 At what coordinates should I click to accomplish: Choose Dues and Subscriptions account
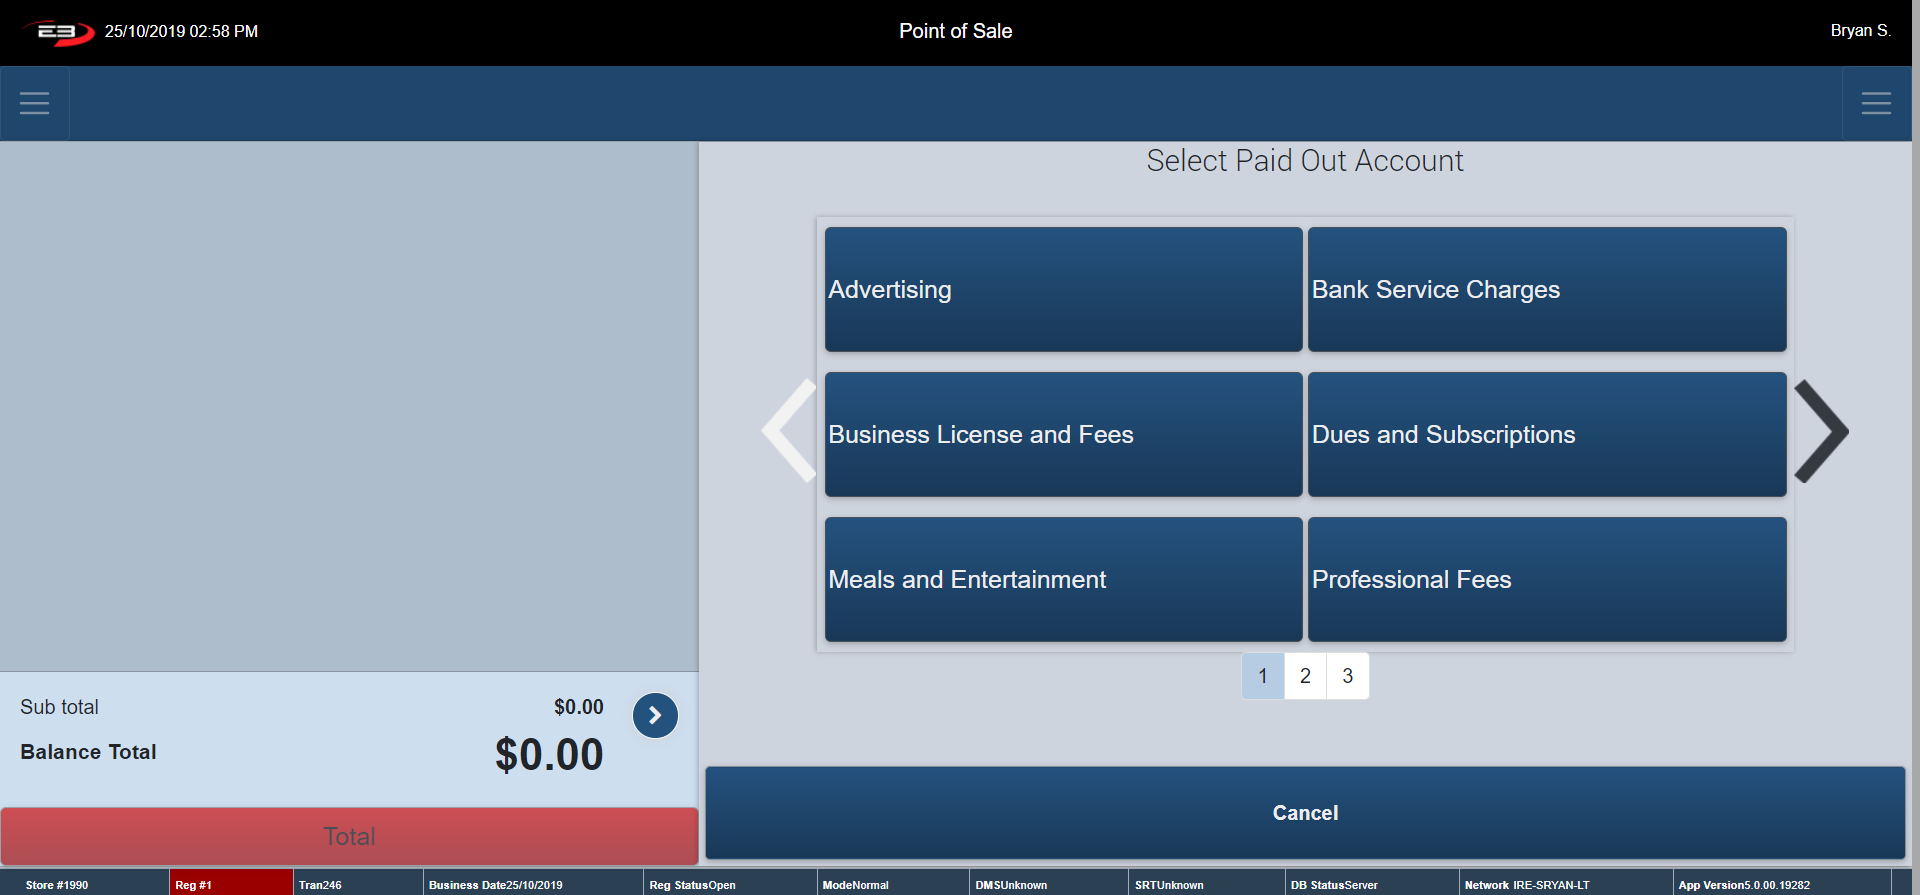(x=1546, y=434)
